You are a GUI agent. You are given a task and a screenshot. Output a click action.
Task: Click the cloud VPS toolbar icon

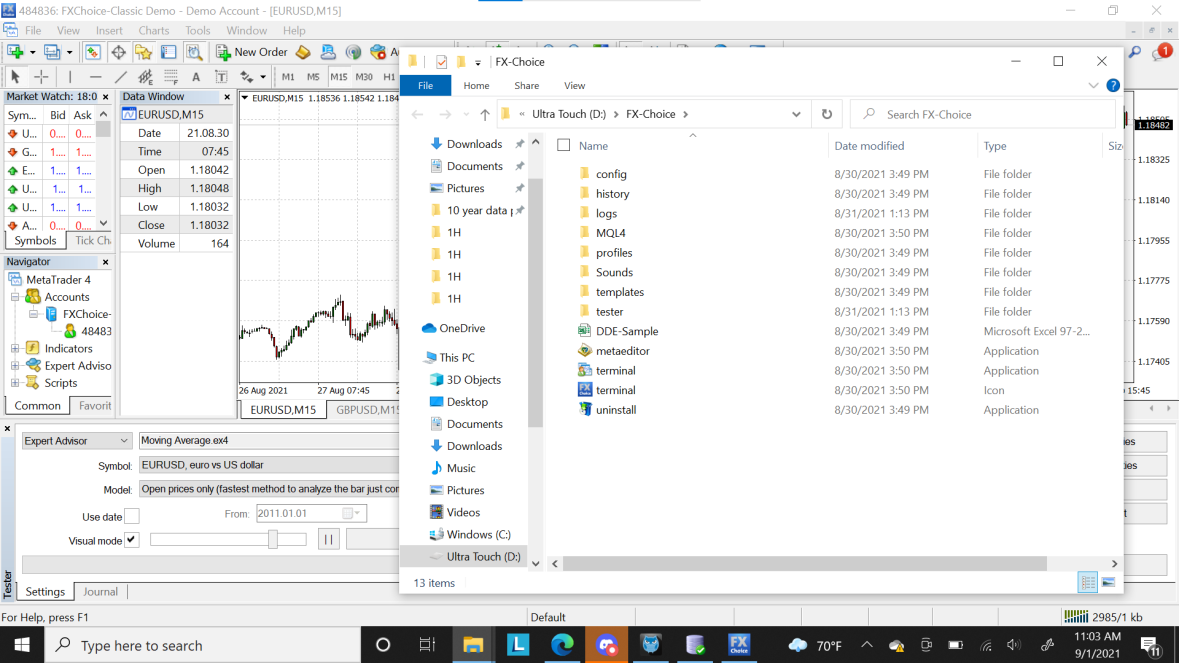(328, 52)
